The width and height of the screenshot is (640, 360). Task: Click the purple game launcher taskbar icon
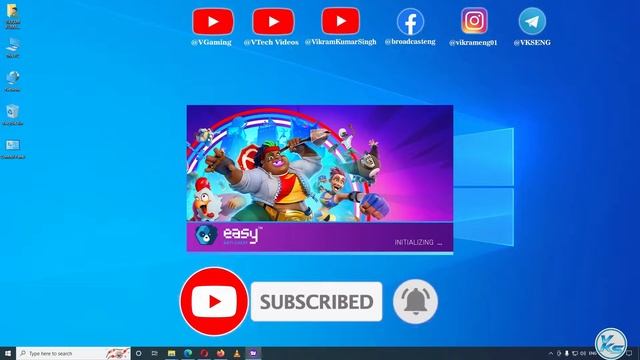253,353
